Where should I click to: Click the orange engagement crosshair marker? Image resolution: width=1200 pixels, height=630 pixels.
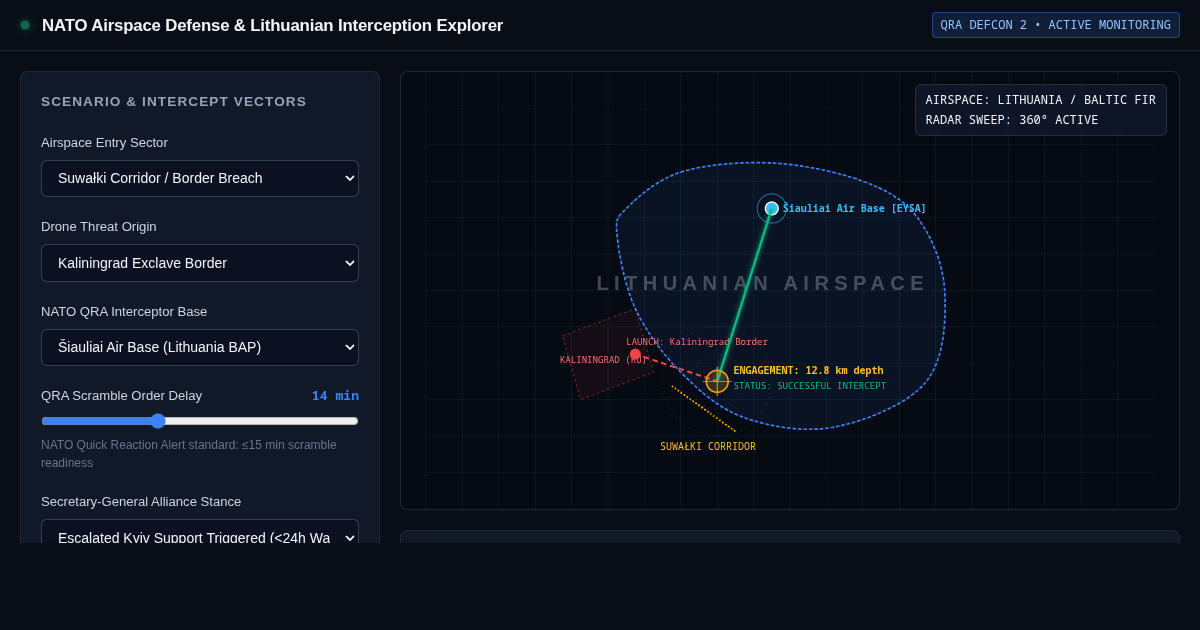point(717,381)
